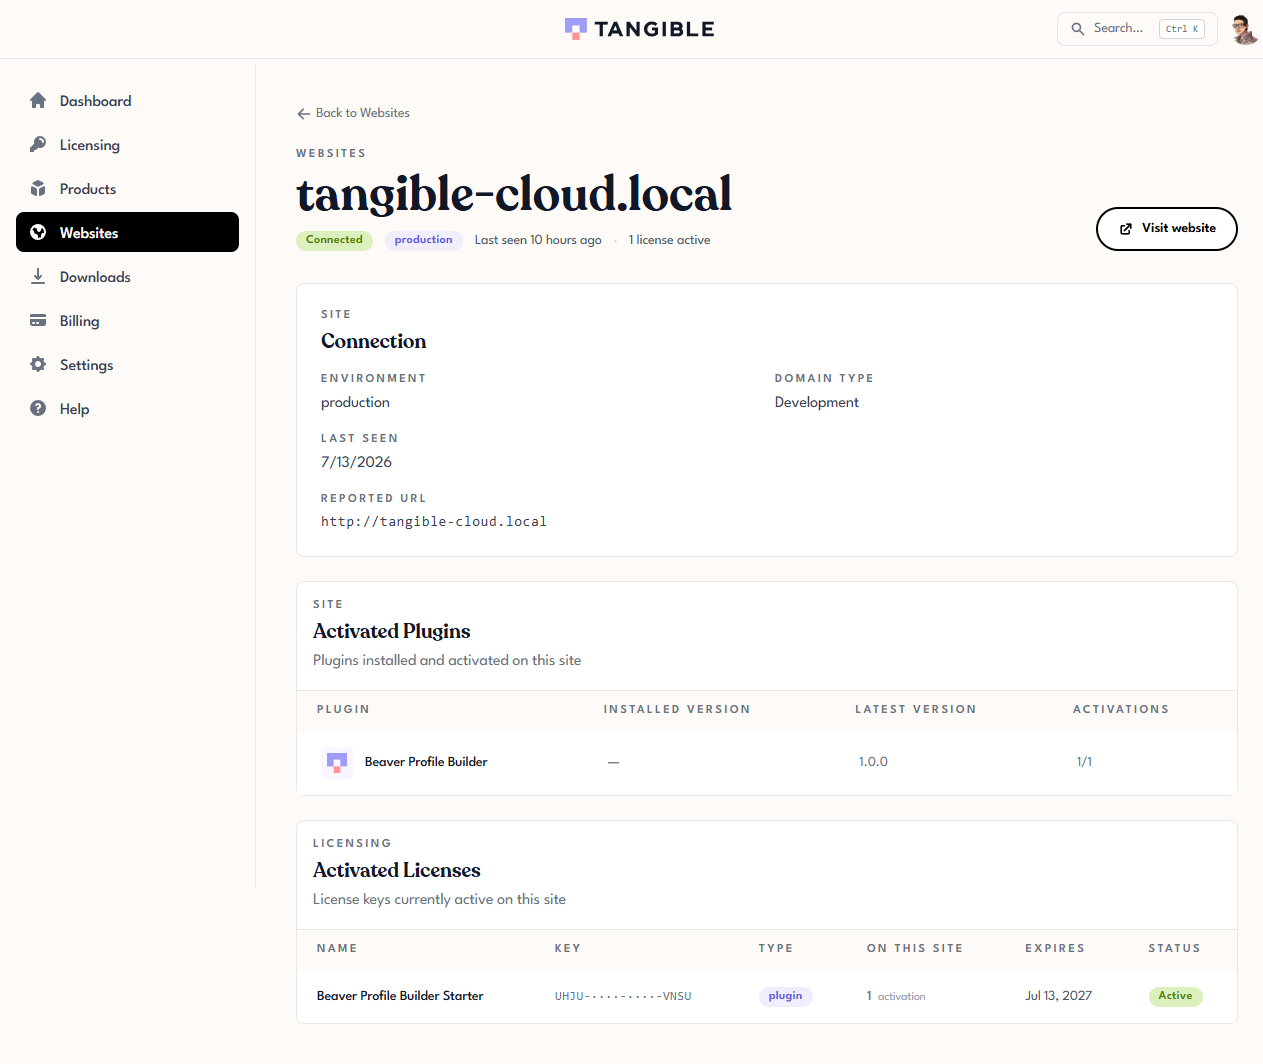Open the Products sidebar item
The height and width of the screenshot is (1064, 1263).
pos(127,189)
